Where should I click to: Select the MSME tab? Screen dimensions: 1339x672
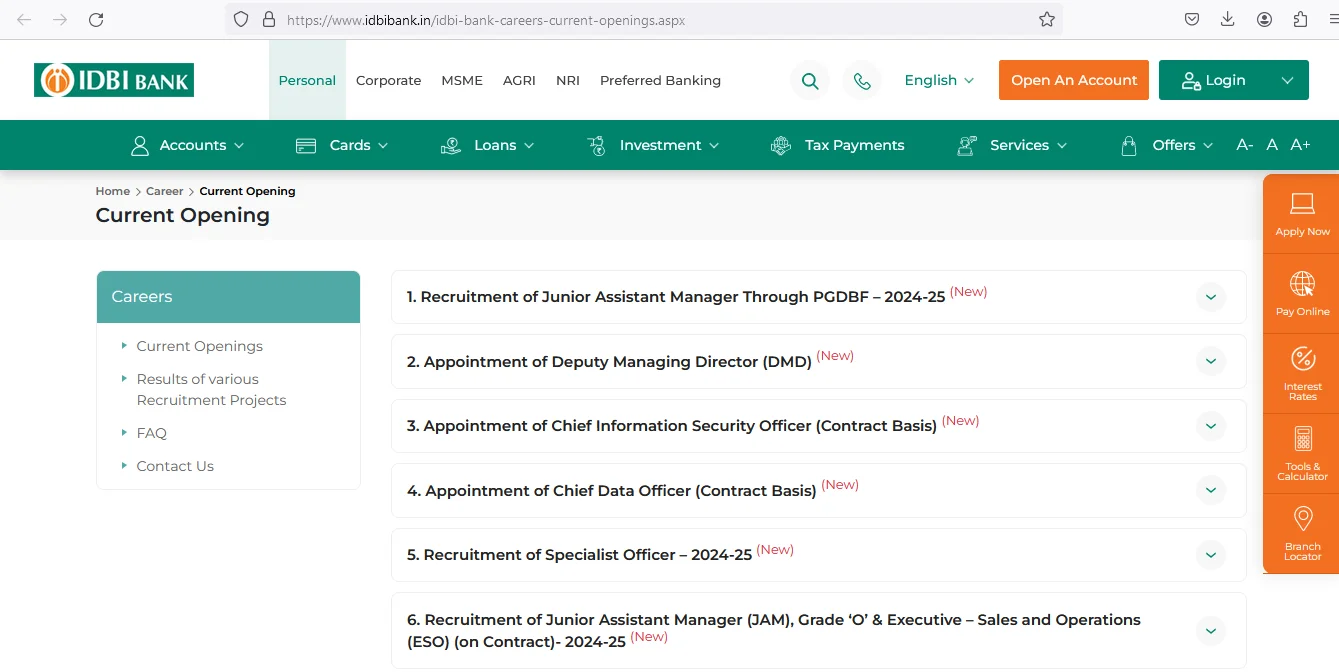[462, 80]
